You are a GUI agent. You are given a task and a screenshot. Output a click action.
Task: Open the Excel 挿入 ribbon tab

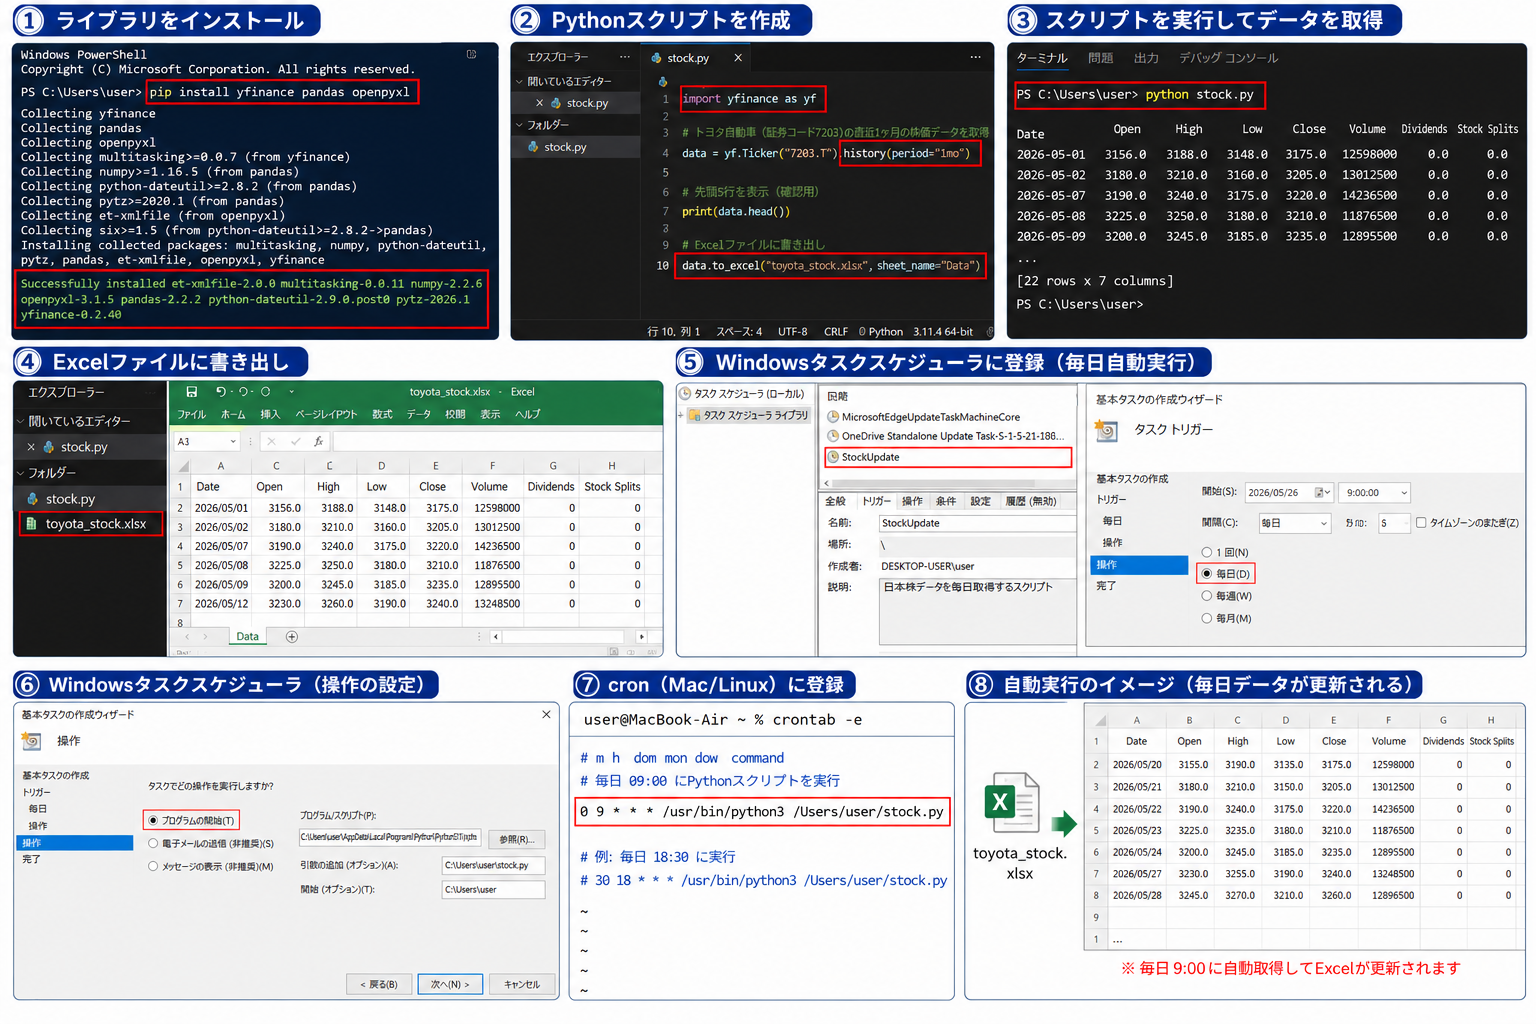pos(270,414)
